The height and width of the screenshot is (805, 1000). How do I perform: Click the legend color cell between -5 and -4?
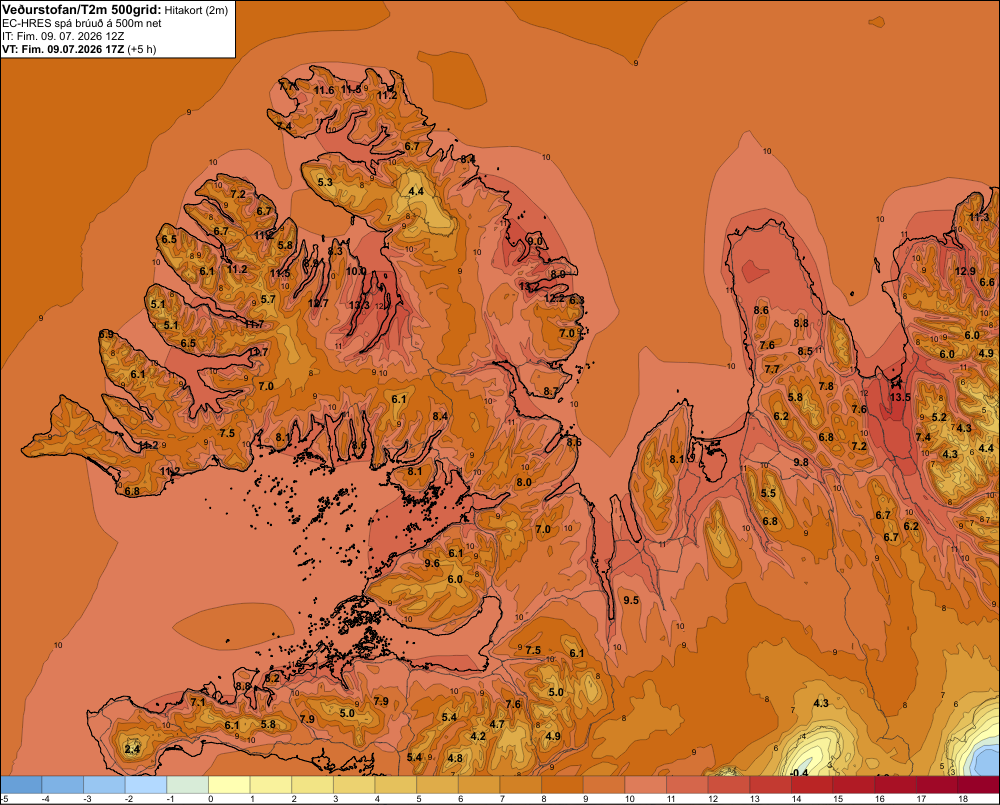21,785
